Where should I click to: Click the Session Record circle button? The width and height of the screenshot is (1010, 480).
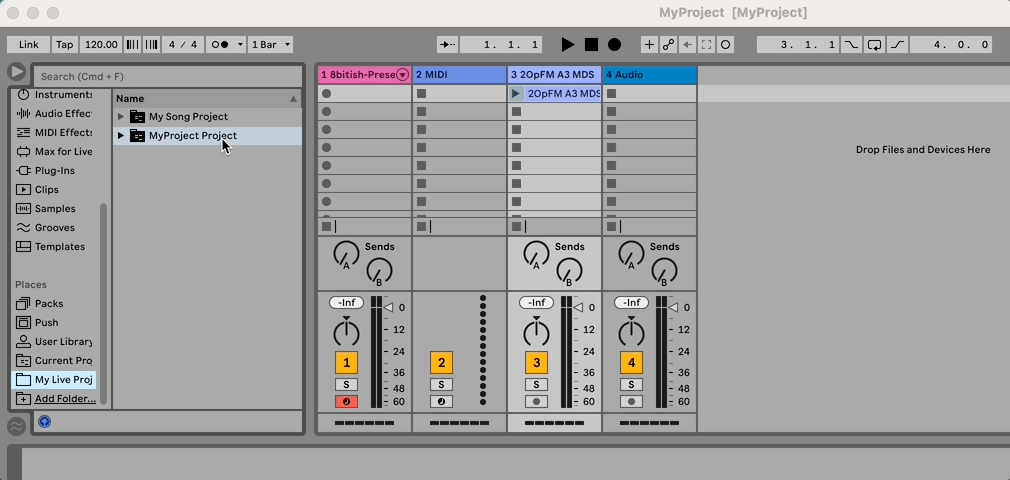[725, 44]
